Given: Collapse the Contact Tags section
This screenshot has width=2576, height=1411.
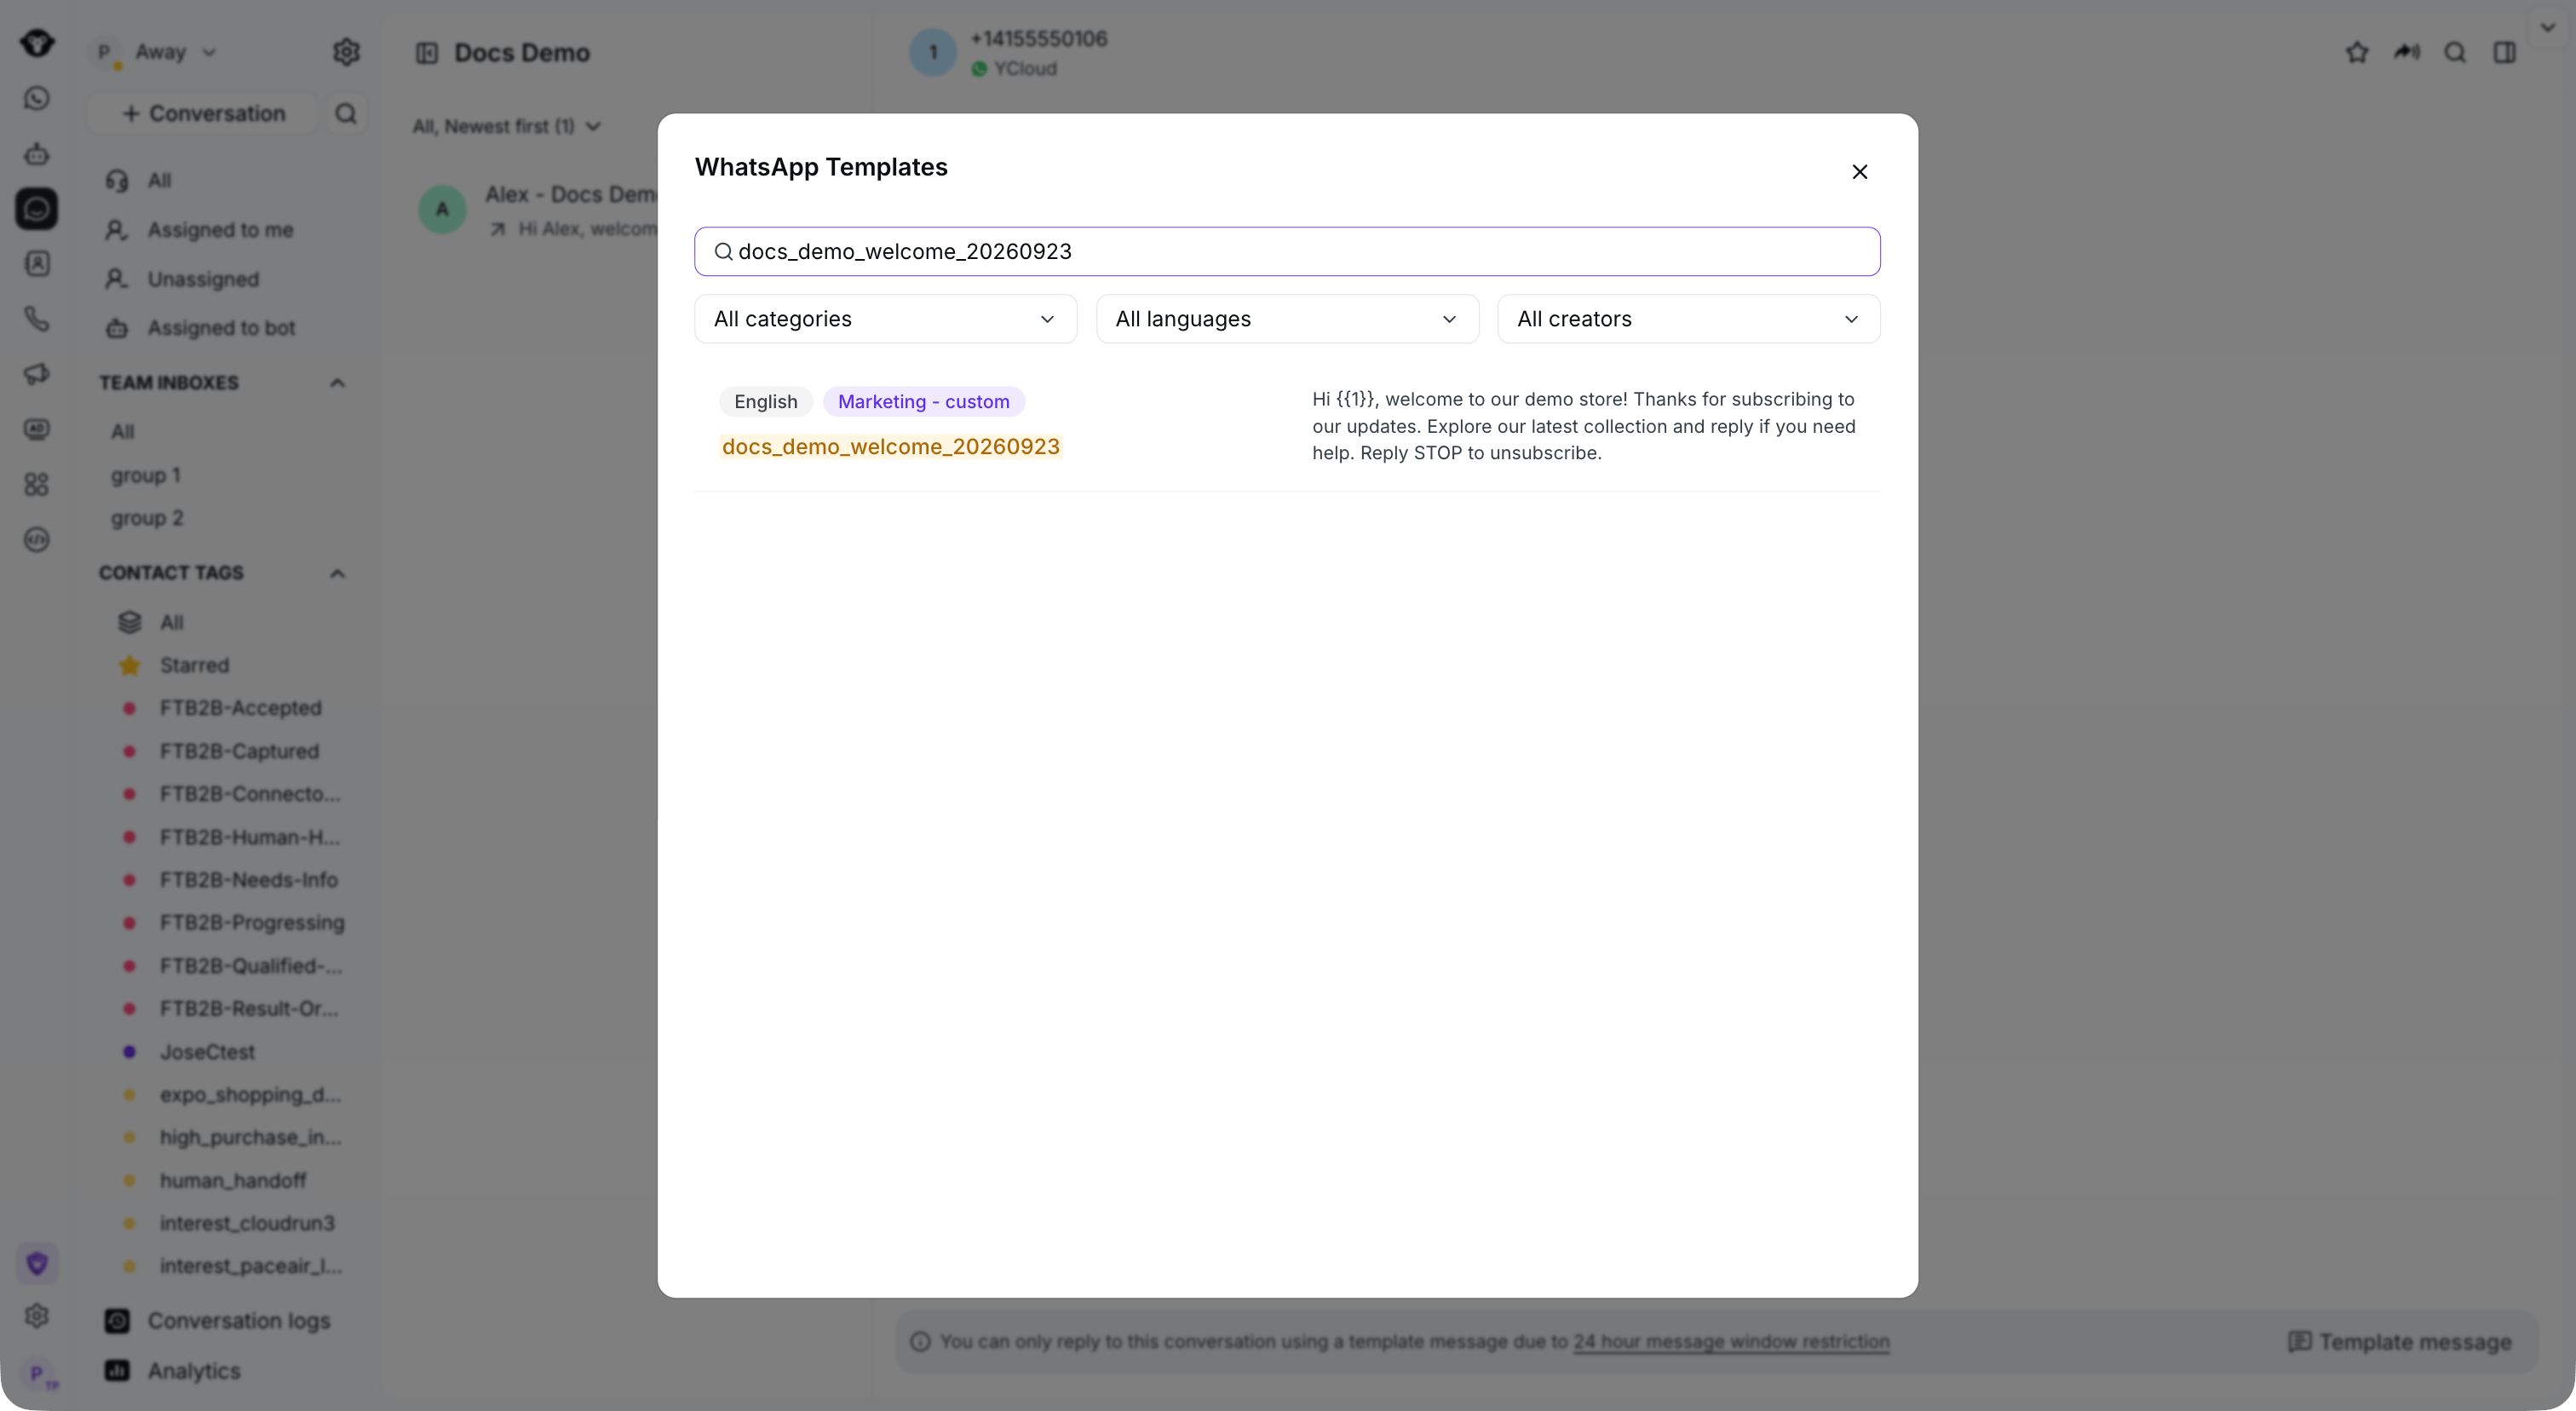Looking at the screenshot, I should pos(337,573).
